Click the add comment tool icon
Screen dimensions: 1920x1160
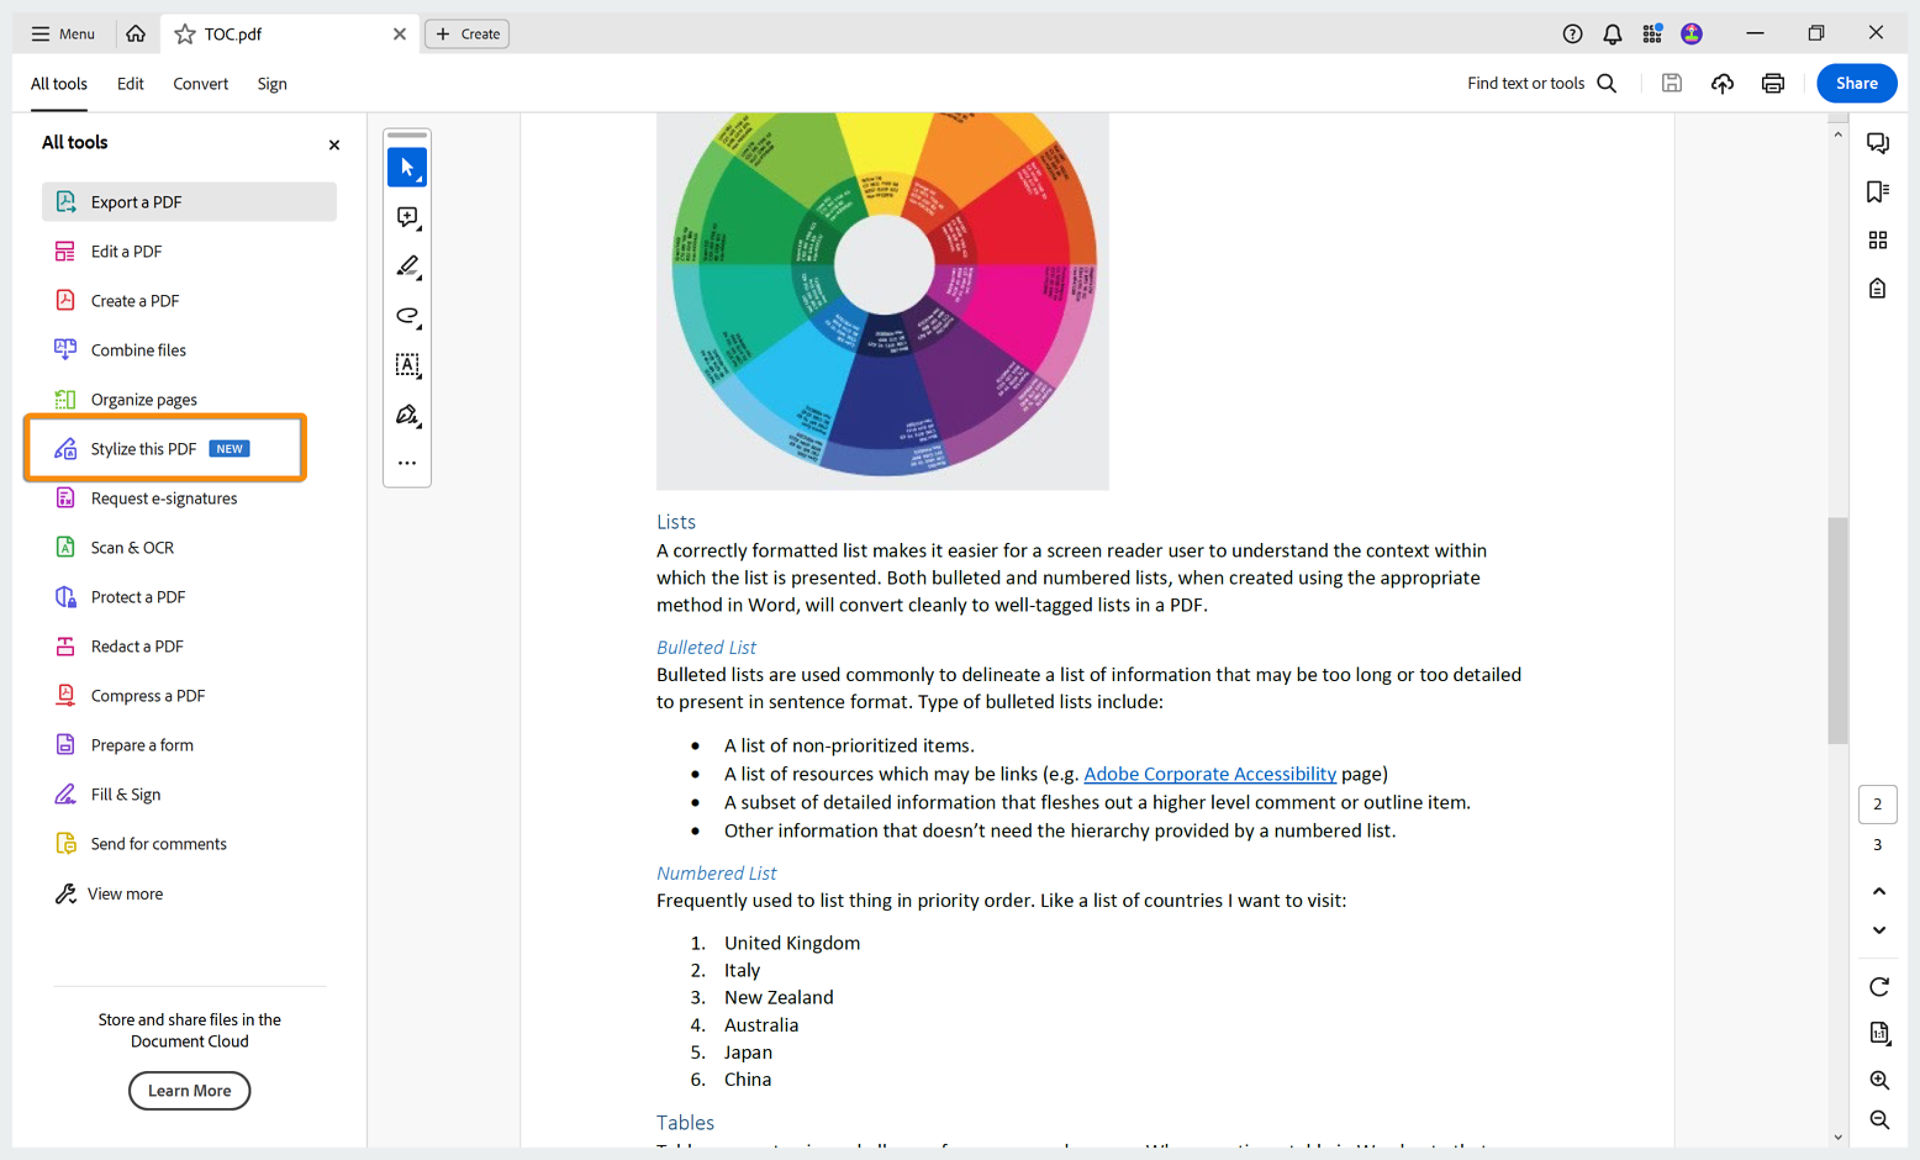tap(407, 217)
